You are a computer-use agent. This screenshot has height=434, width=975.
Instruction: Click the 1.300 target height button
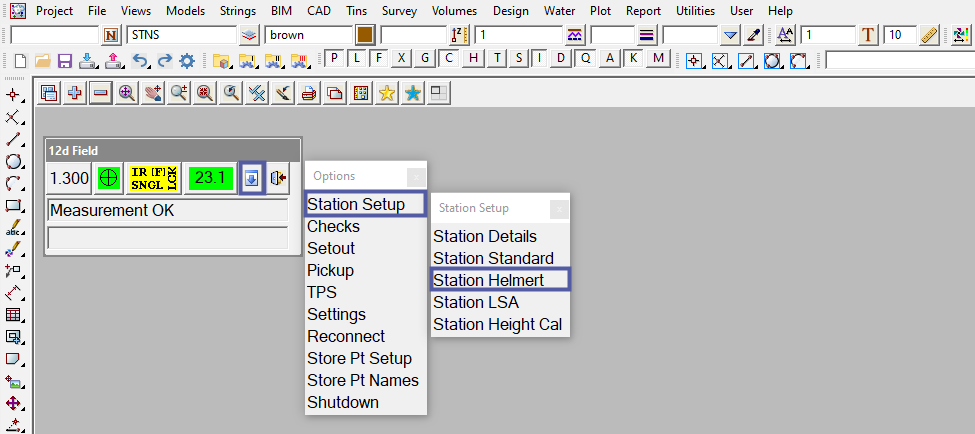pos(69,178)
